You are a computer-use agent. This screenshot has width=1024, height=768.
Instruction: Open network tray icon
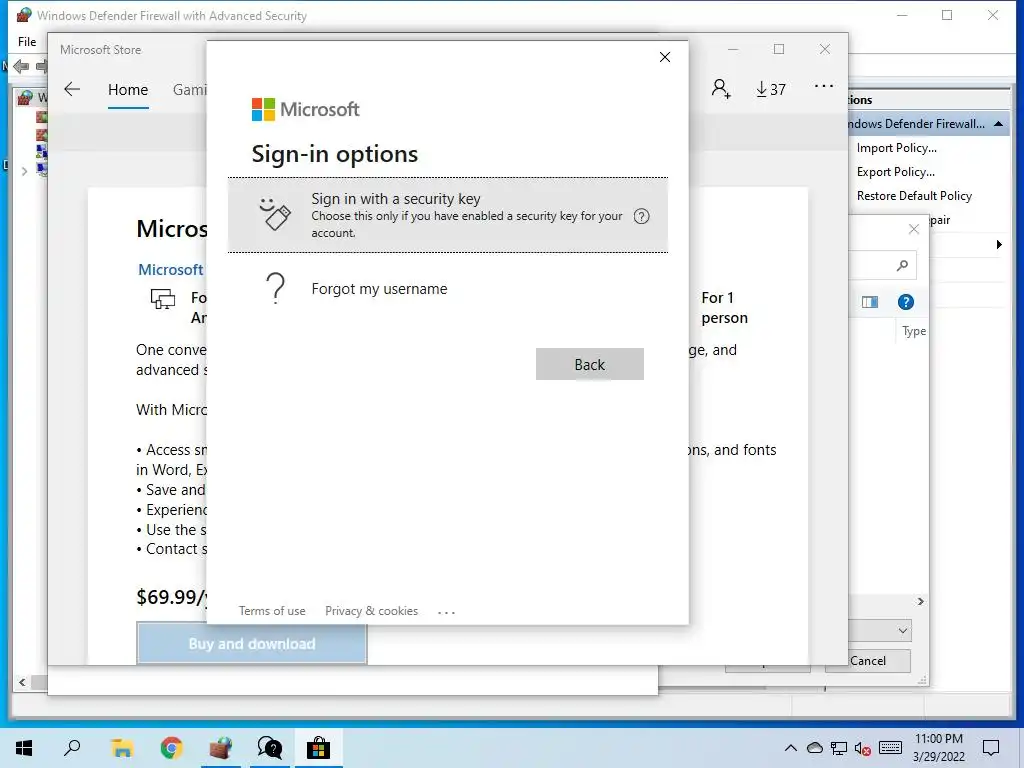pyautogui.click(x=839, y=748)
